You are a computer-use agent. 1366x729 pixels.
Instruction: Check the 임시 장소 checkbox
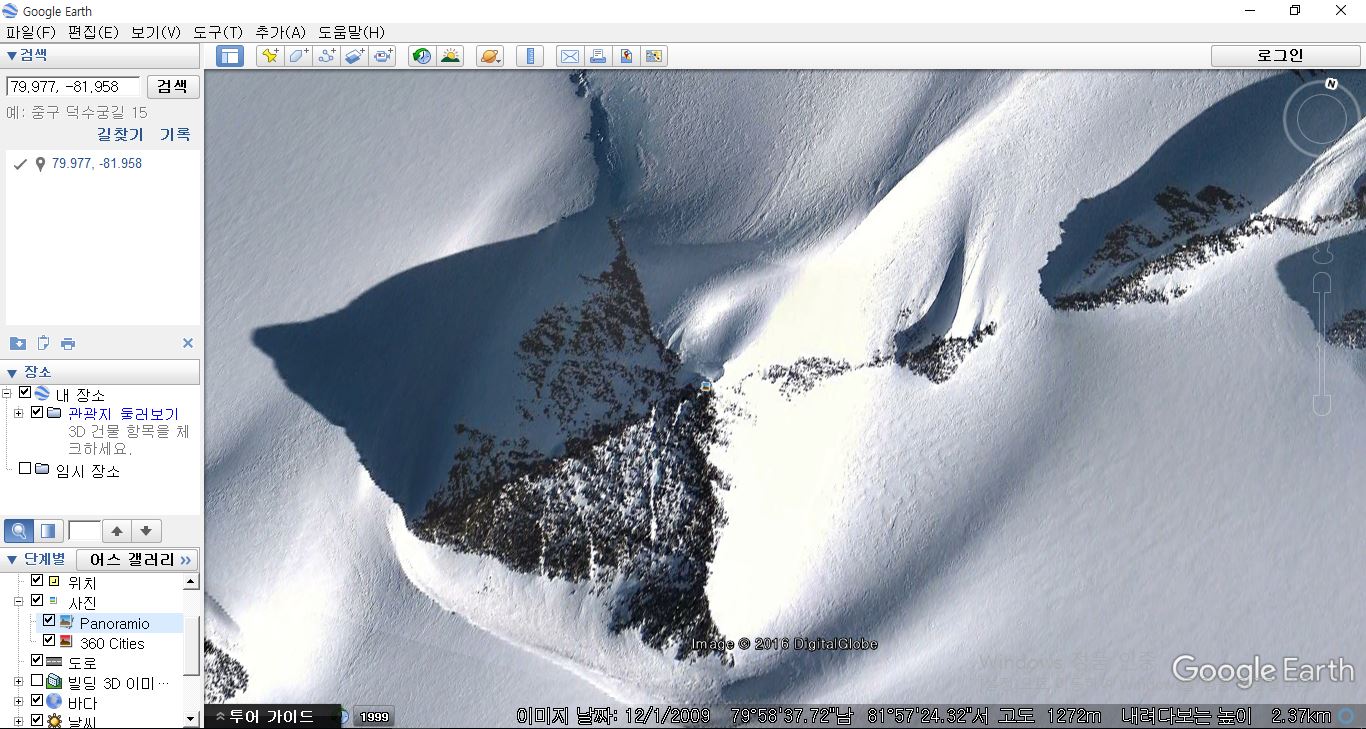[26, 468]
